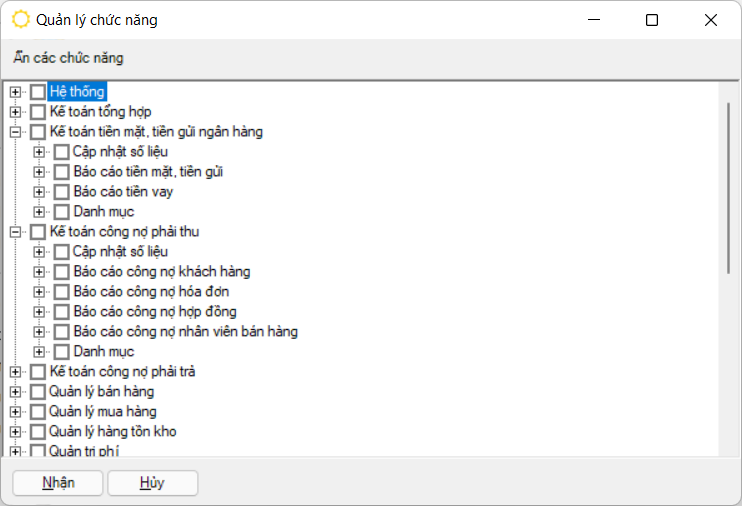Image resolution: width=742 pixels, height=506 pixels.
Task: Check the Kế toán tổng hợp box
Action: coord(38,112)
